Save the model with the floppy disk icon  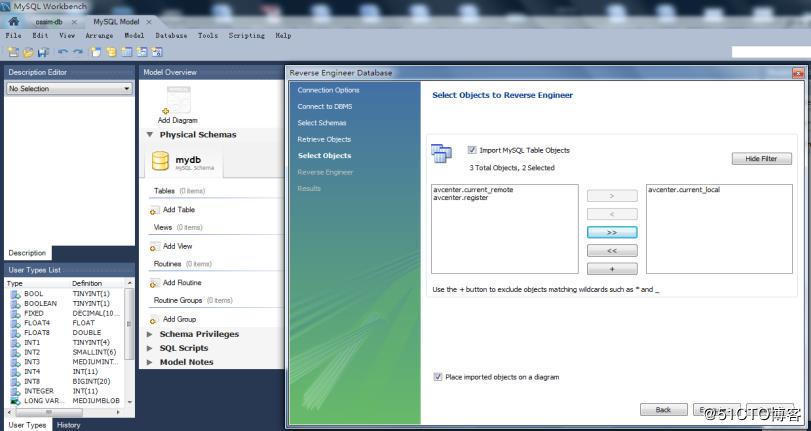(x=43, y=52)
